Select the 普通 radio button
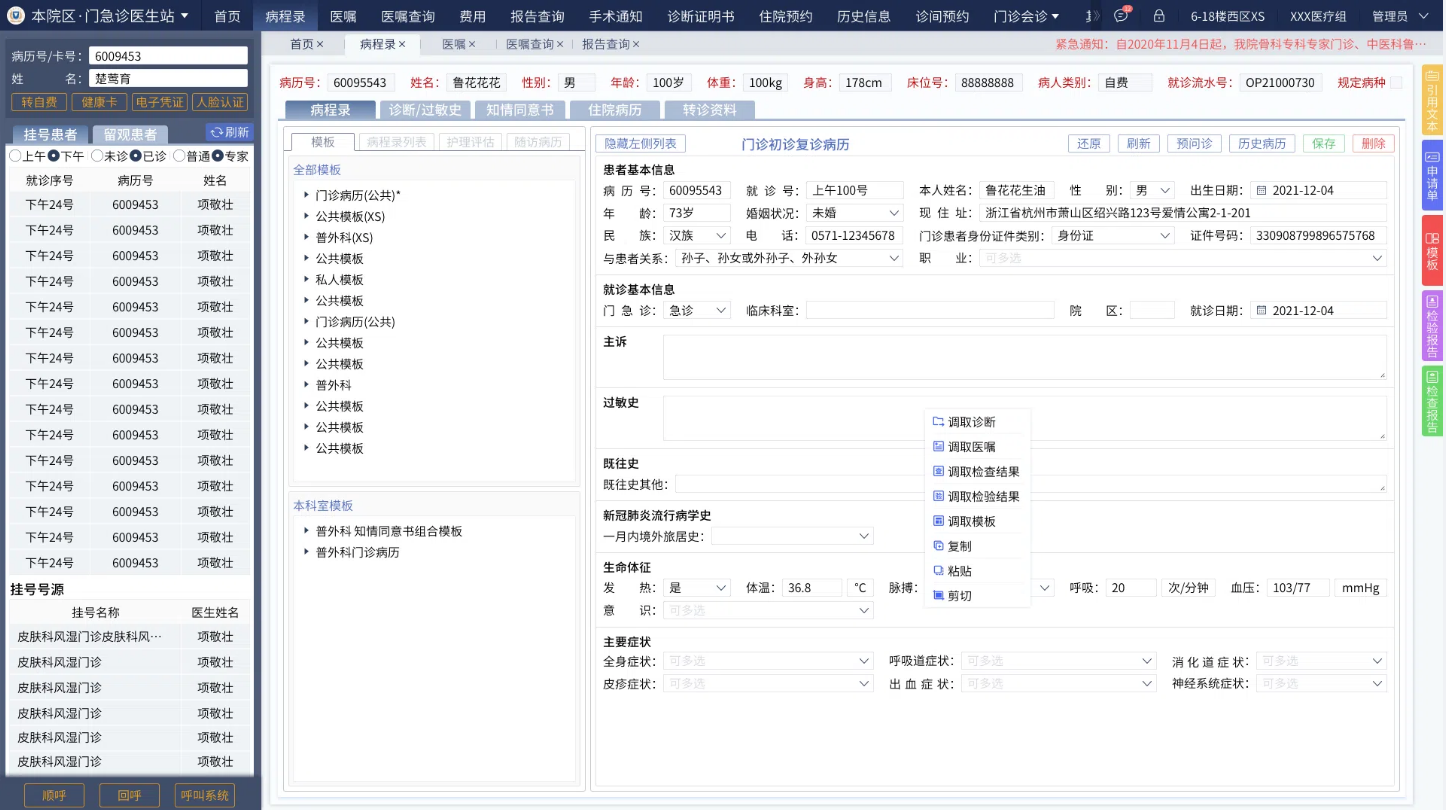 [179, 156]
